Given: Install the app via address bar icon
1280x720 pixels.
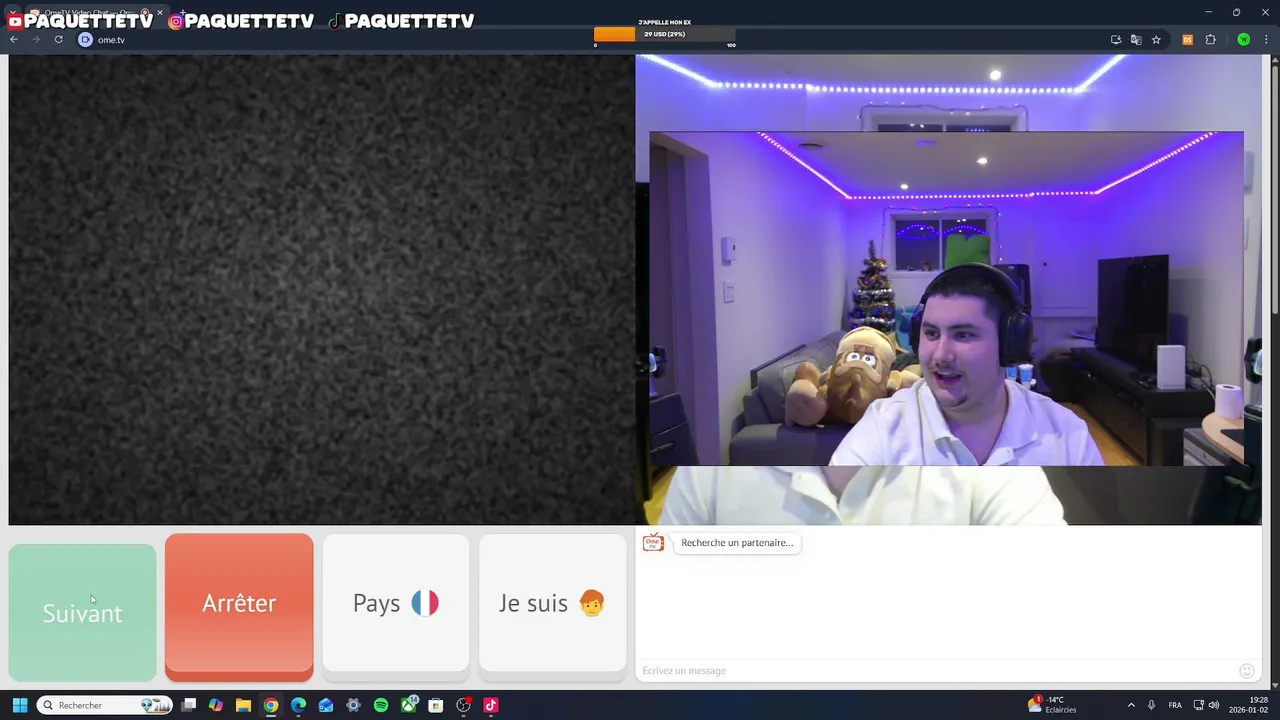Looking at the screenshot, I should 1116,40.
